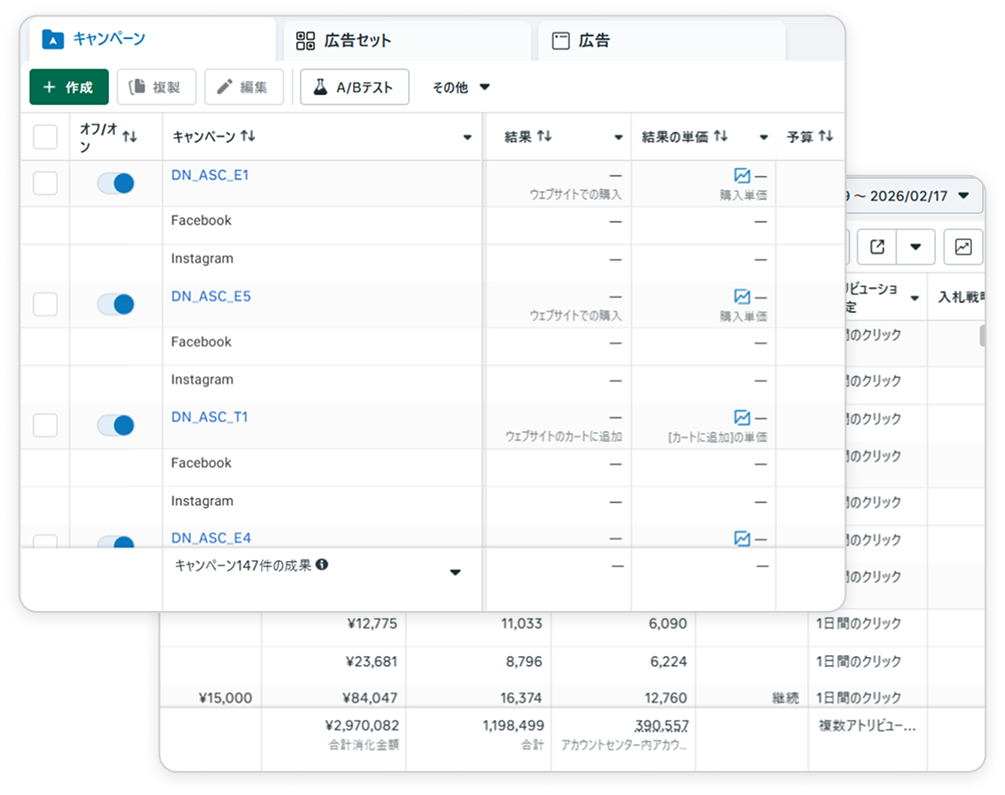This screenshot has width=1005, height=795.
Task: Toggle off the DN_ASC_E1 campaign switch
Action: point(115,183)
